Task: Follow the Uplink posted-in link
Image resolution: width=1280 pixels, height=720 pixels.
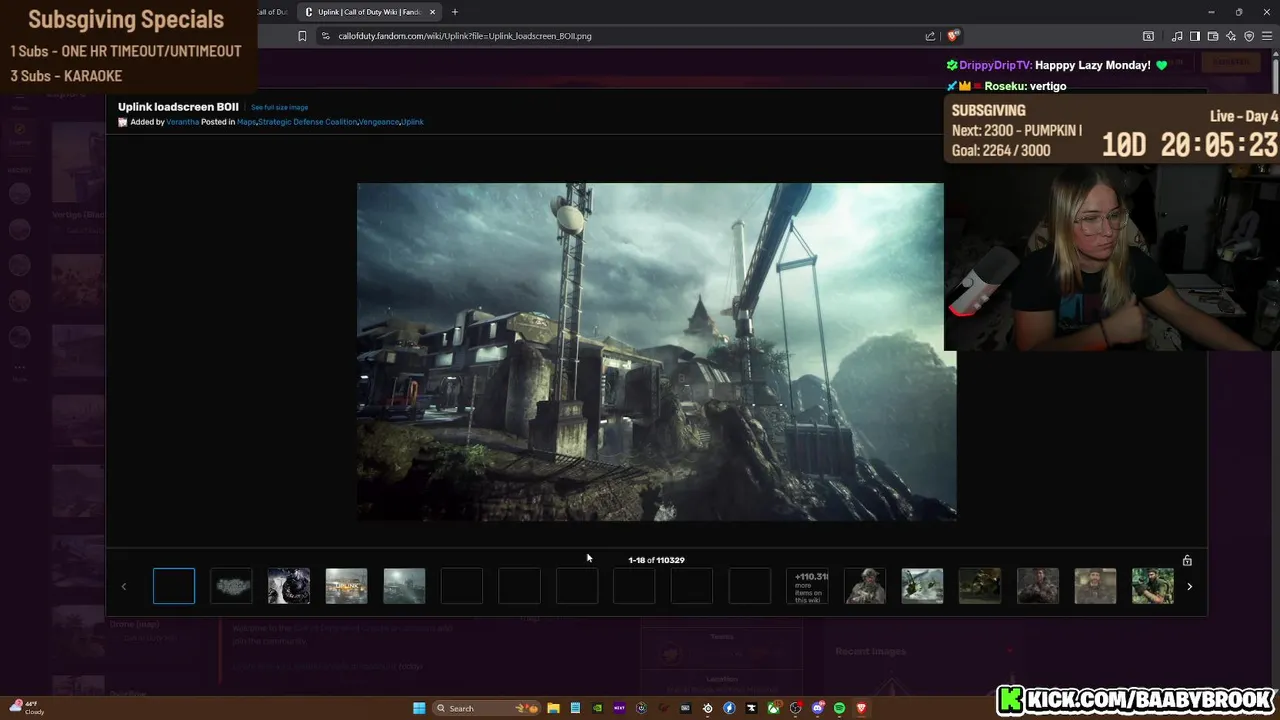Action: [x=412, y=122]
